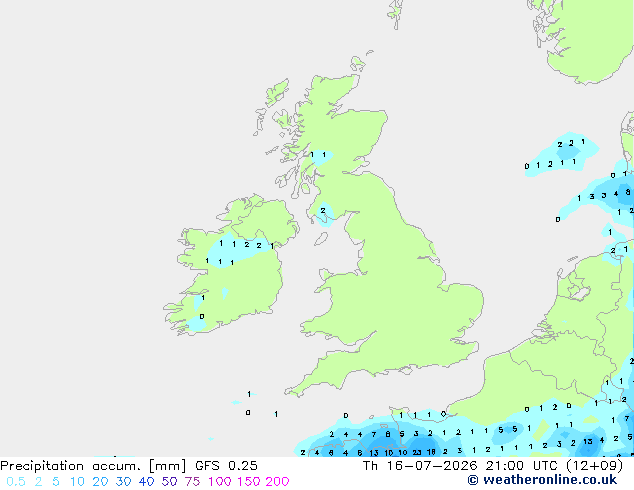Select the 0.5 mm legend value
The height and width of the screenshot is (490, 634).
16,482
